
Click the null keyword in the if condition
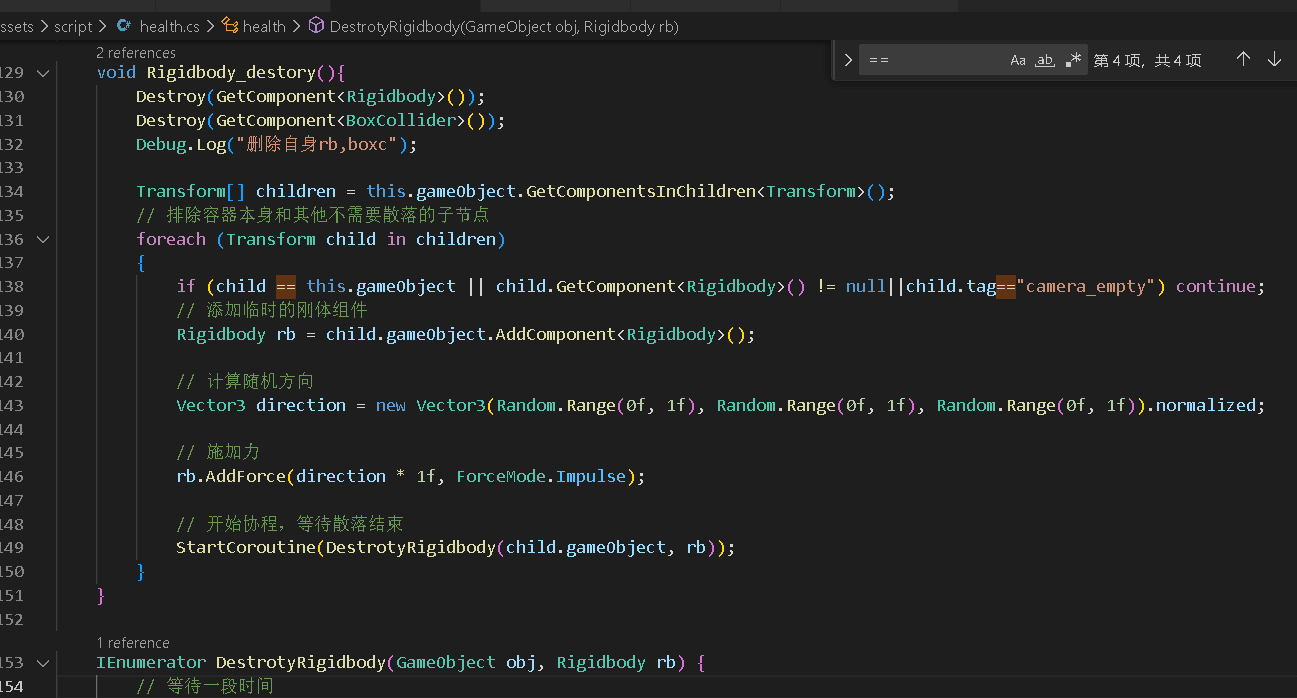866,286
